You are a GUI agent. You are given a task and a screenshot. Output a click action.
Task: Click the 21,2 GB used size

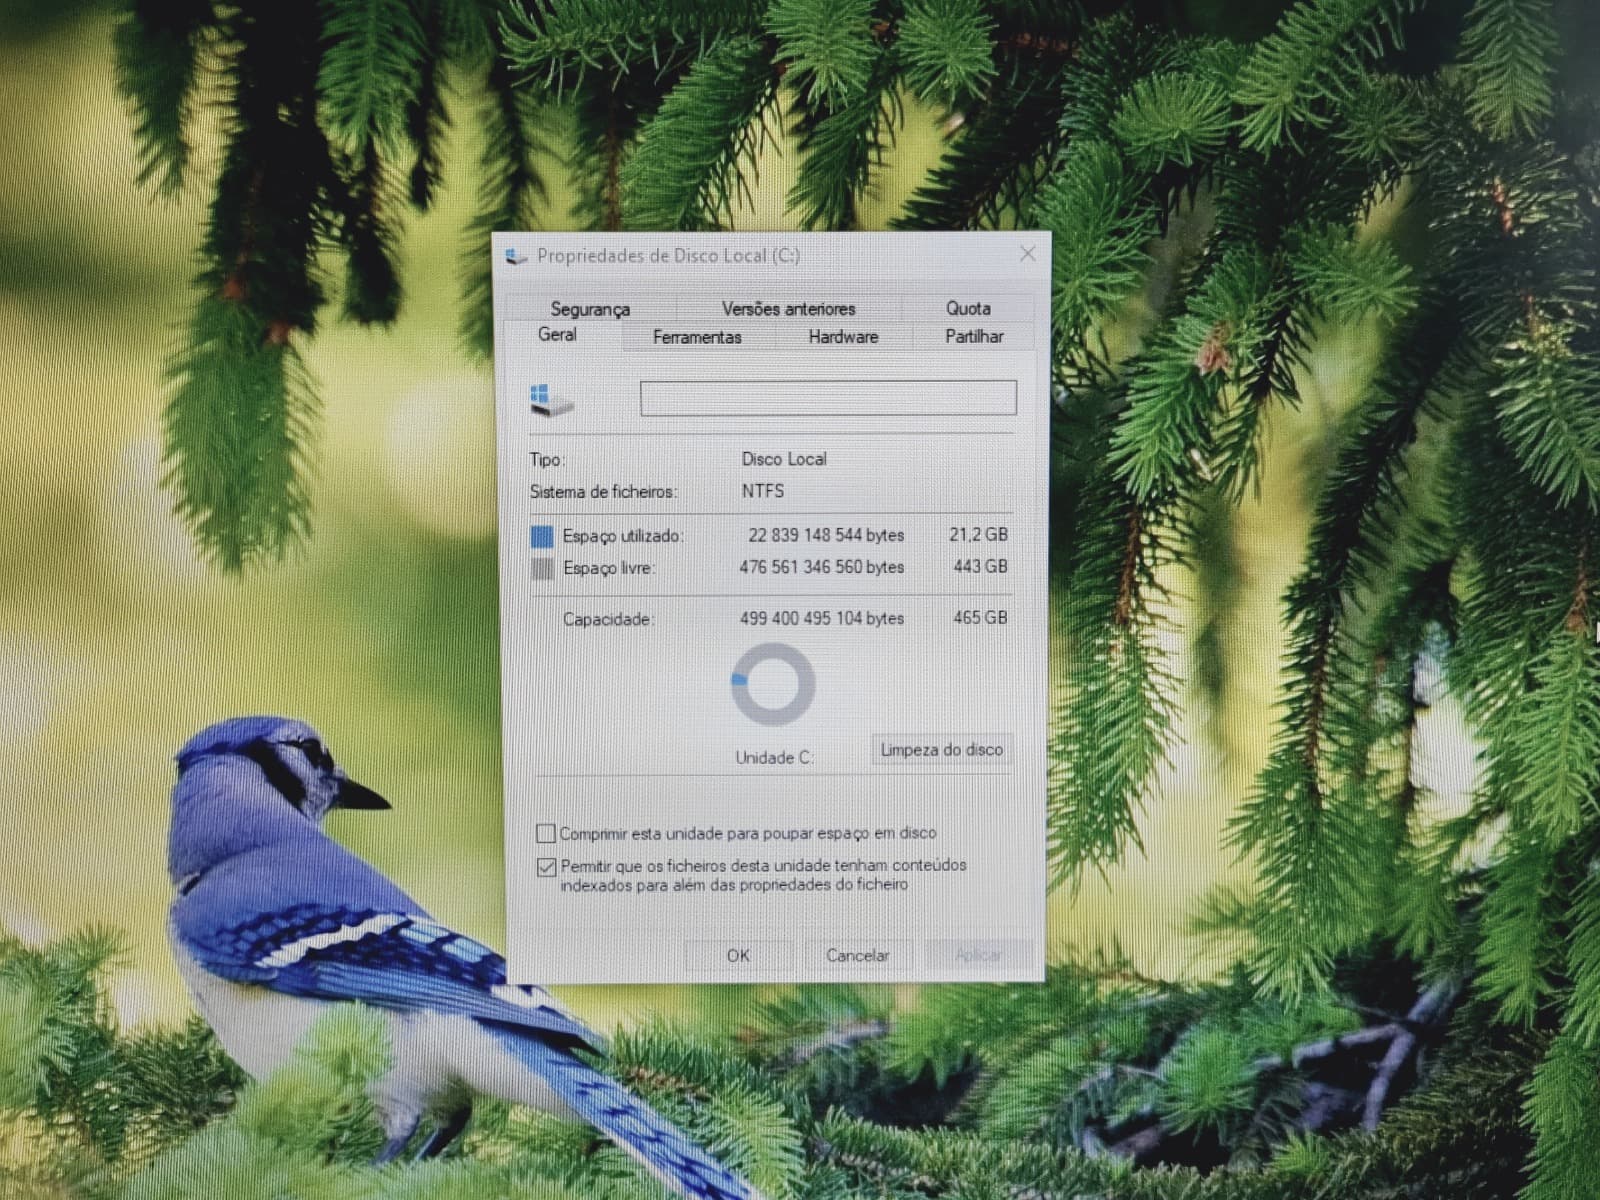point(978,535)
